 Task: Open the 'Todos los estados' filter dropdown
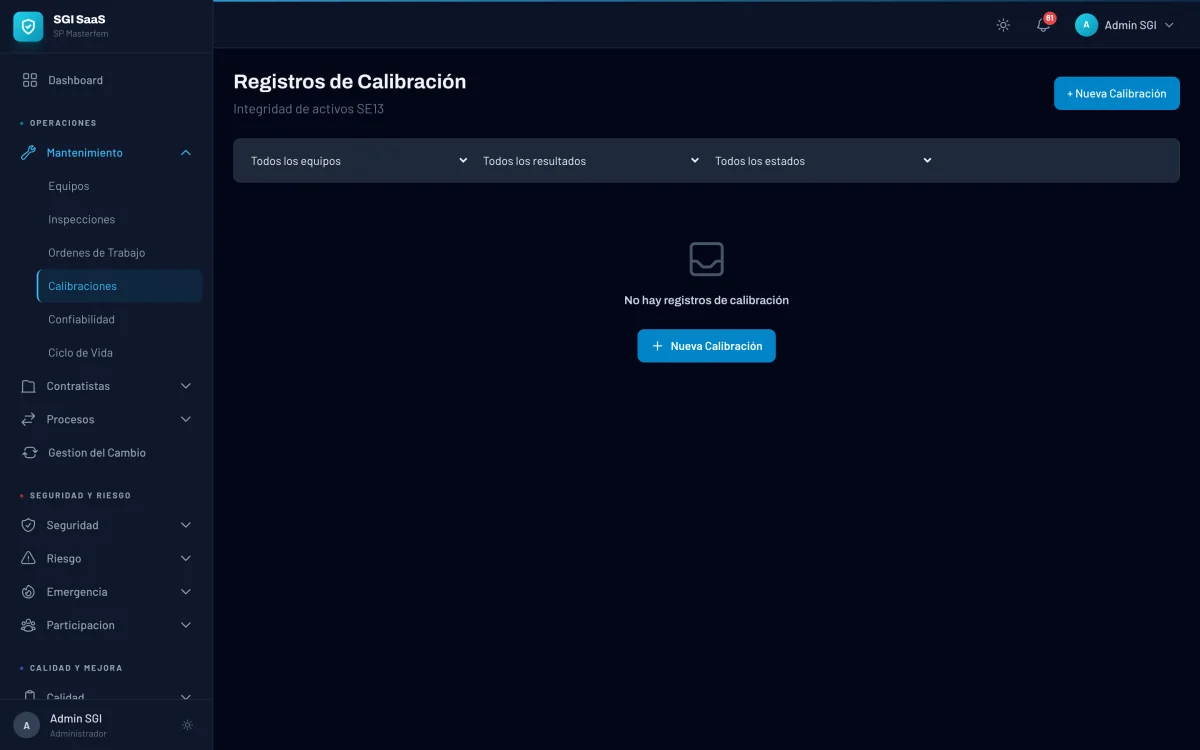[x=822, y=161]
